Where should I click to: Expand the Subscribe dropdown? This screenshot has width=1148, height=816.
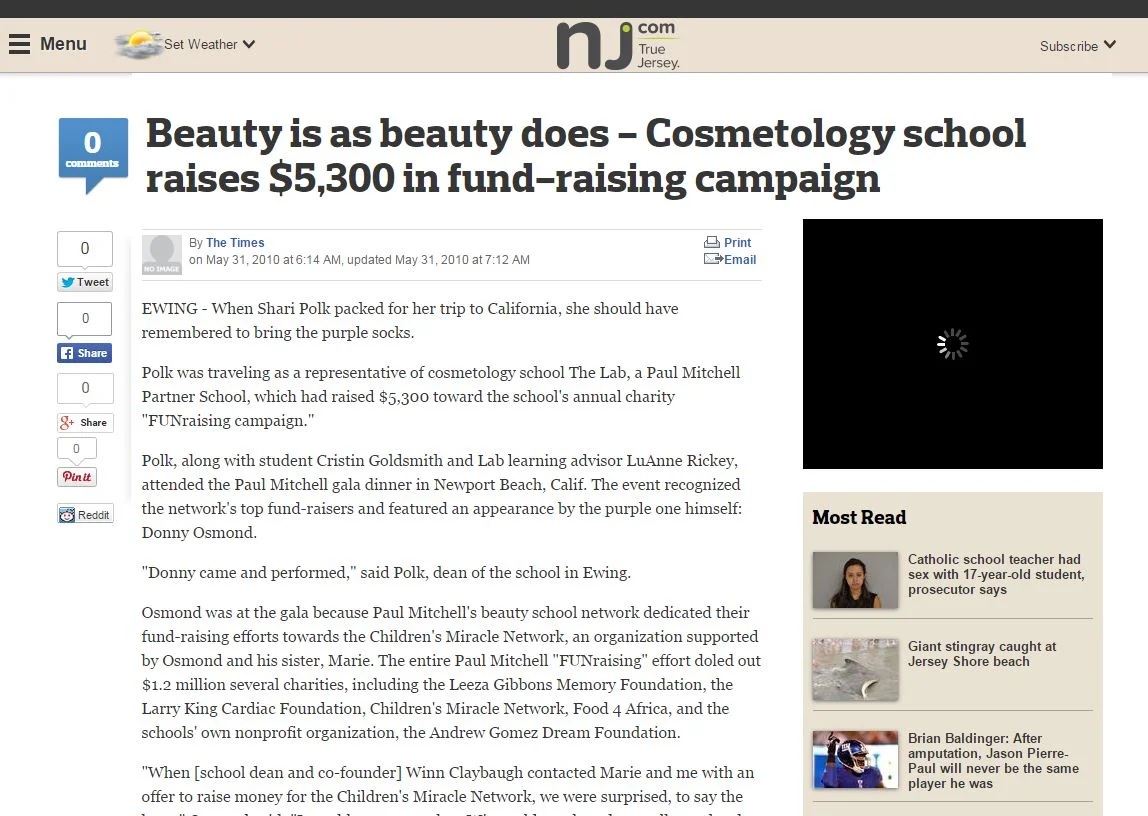(x=1078, y=45)
